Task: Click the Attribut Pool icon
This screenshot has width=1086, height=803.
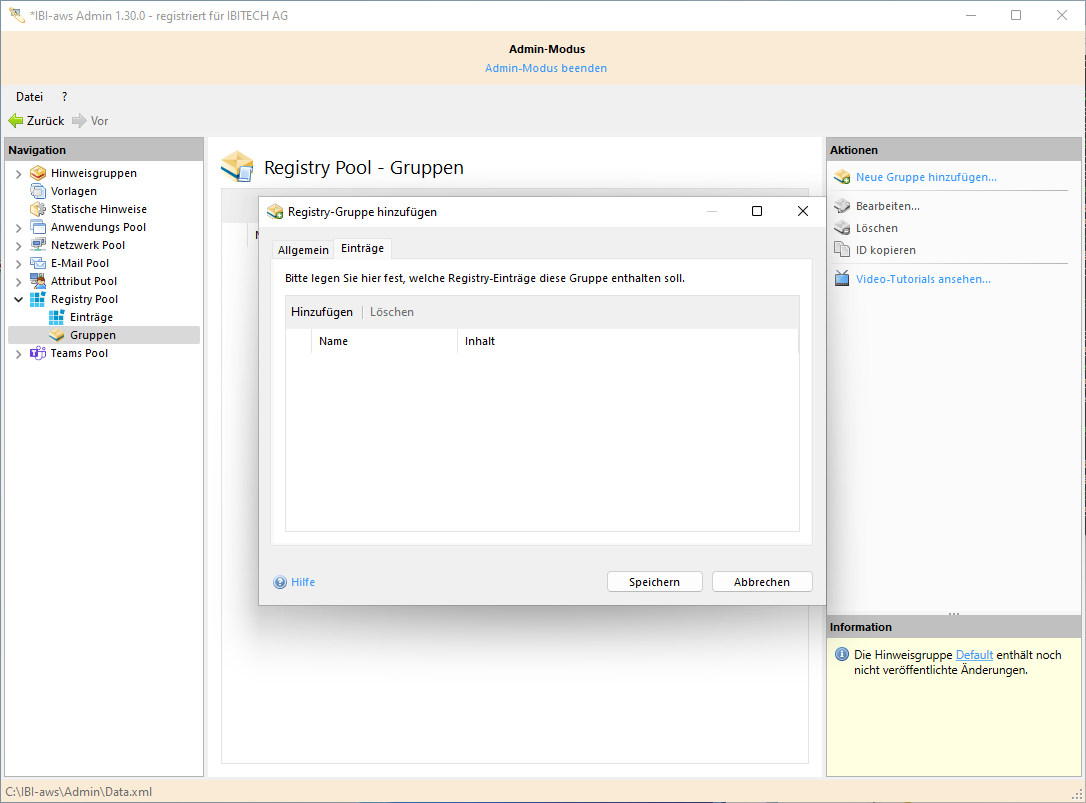Action: click(x=38, y=281)
